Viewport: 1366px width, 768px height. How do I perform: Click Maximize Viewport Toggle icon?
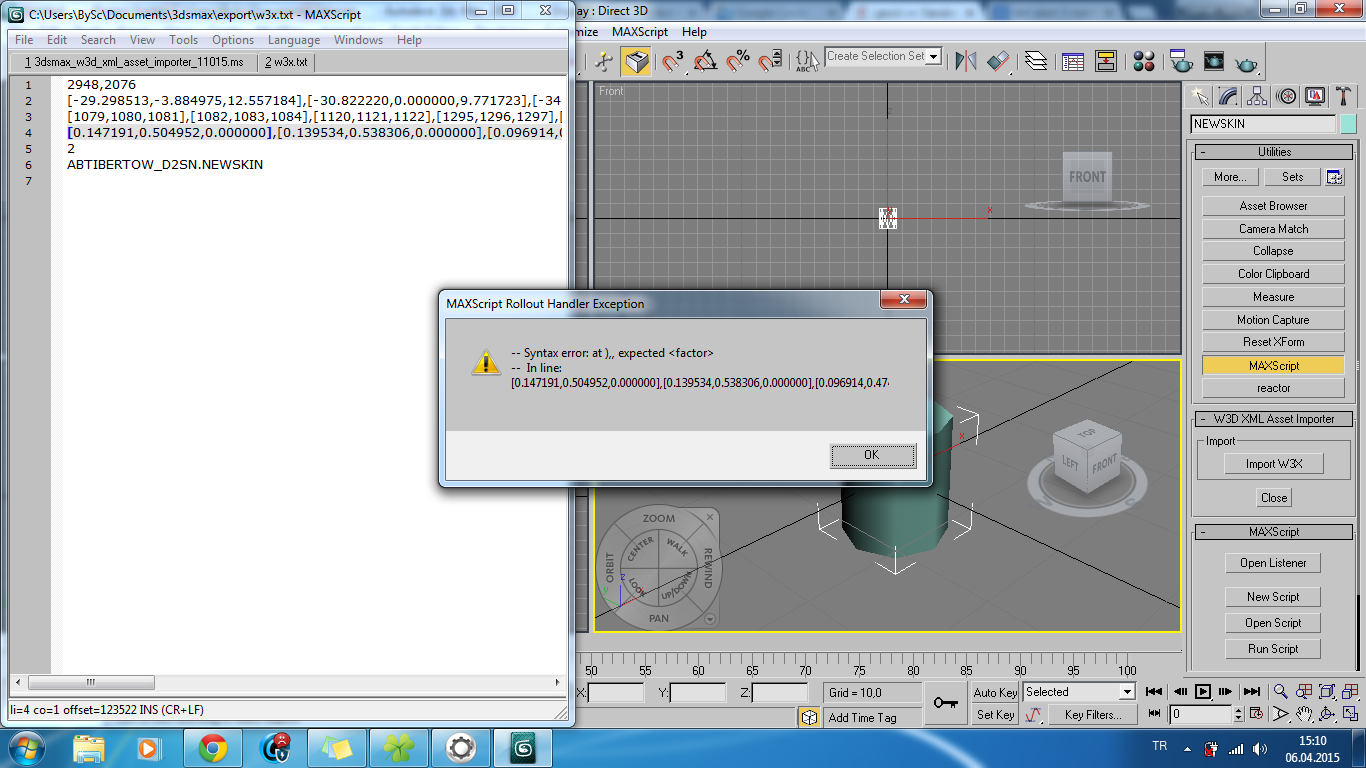tap(1352, 714)
